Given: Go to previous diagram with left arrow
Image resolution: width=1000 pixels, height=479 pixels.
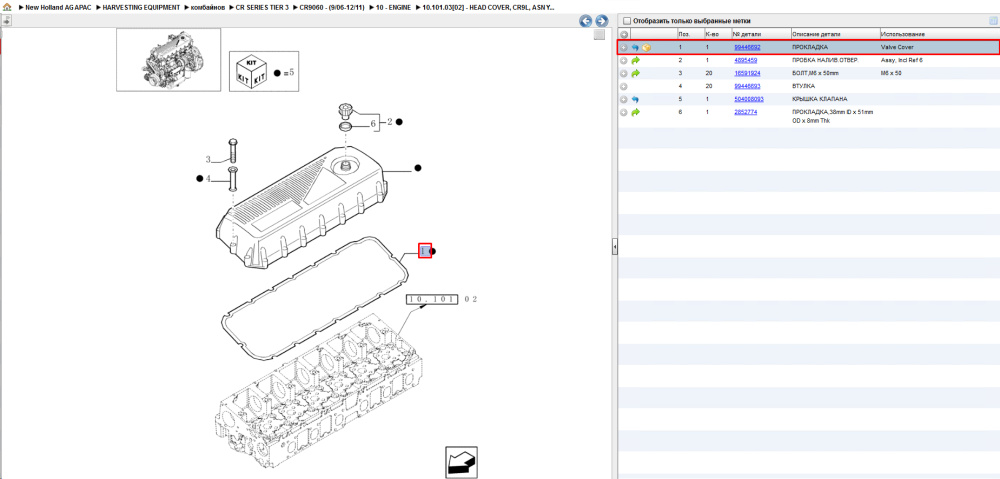Looking at the screenshot, I should click(585, 21).
